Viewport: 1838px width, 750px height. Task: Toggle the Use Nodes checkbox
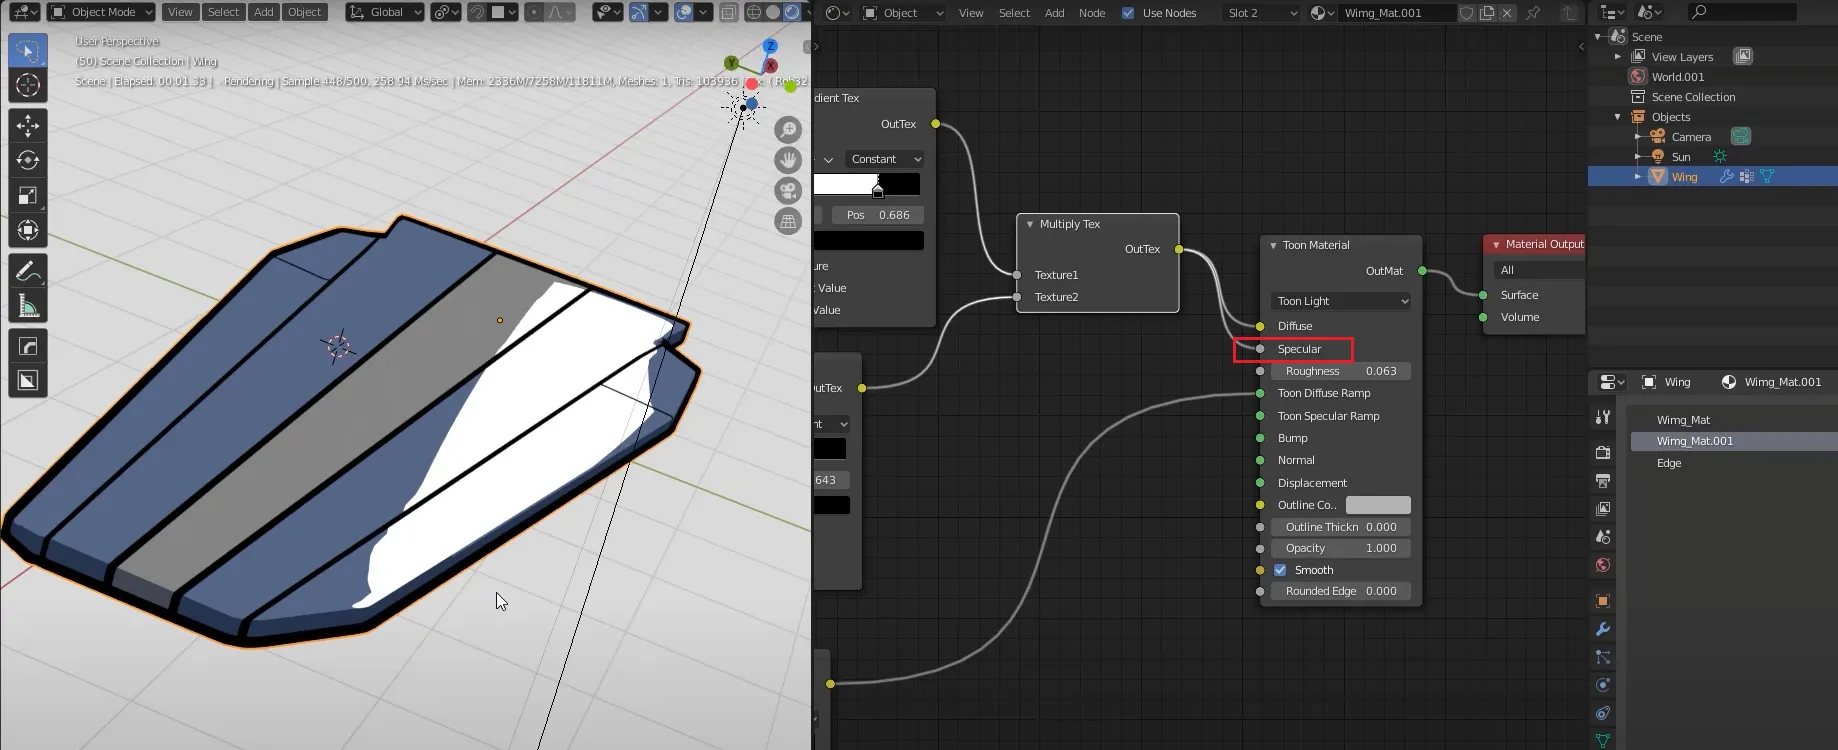[1128, 13]
